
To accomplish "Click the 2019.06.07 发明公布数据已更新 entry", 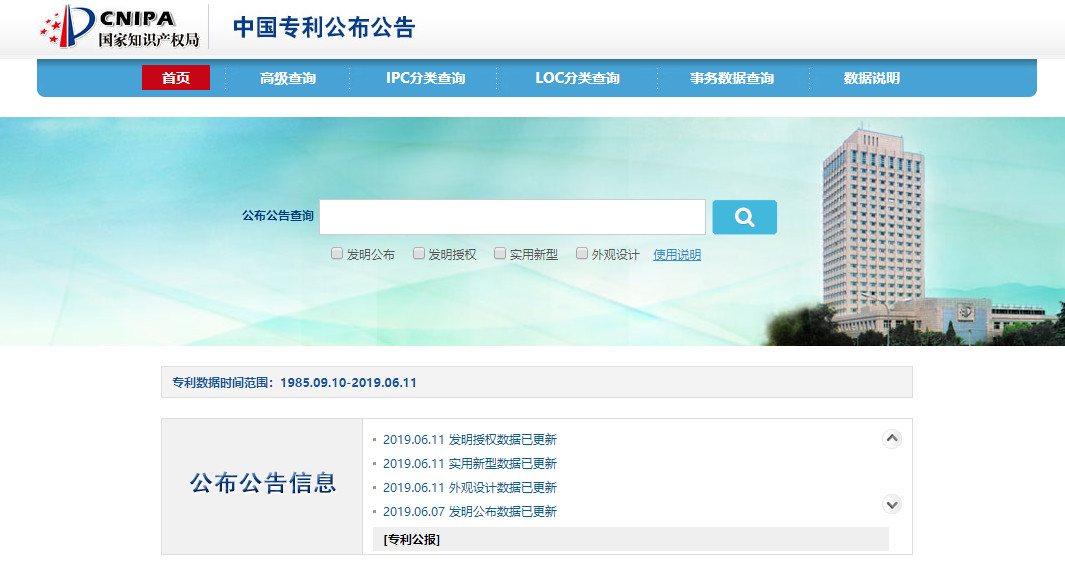I will coord(469,512).
